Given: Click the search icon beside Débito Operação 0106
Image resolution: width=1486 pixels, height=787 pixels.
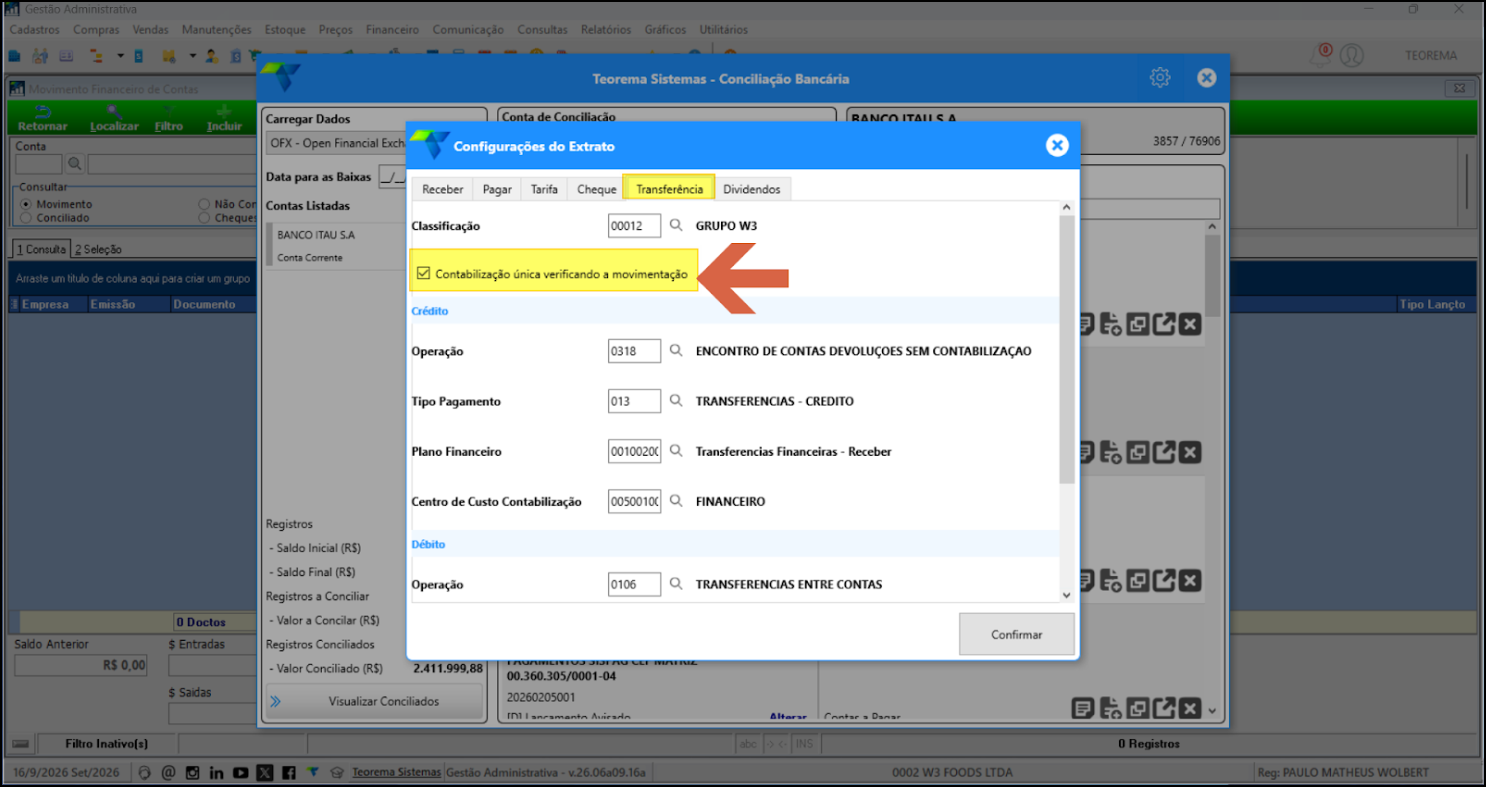Looking at the screenshot, I should 676,584.
